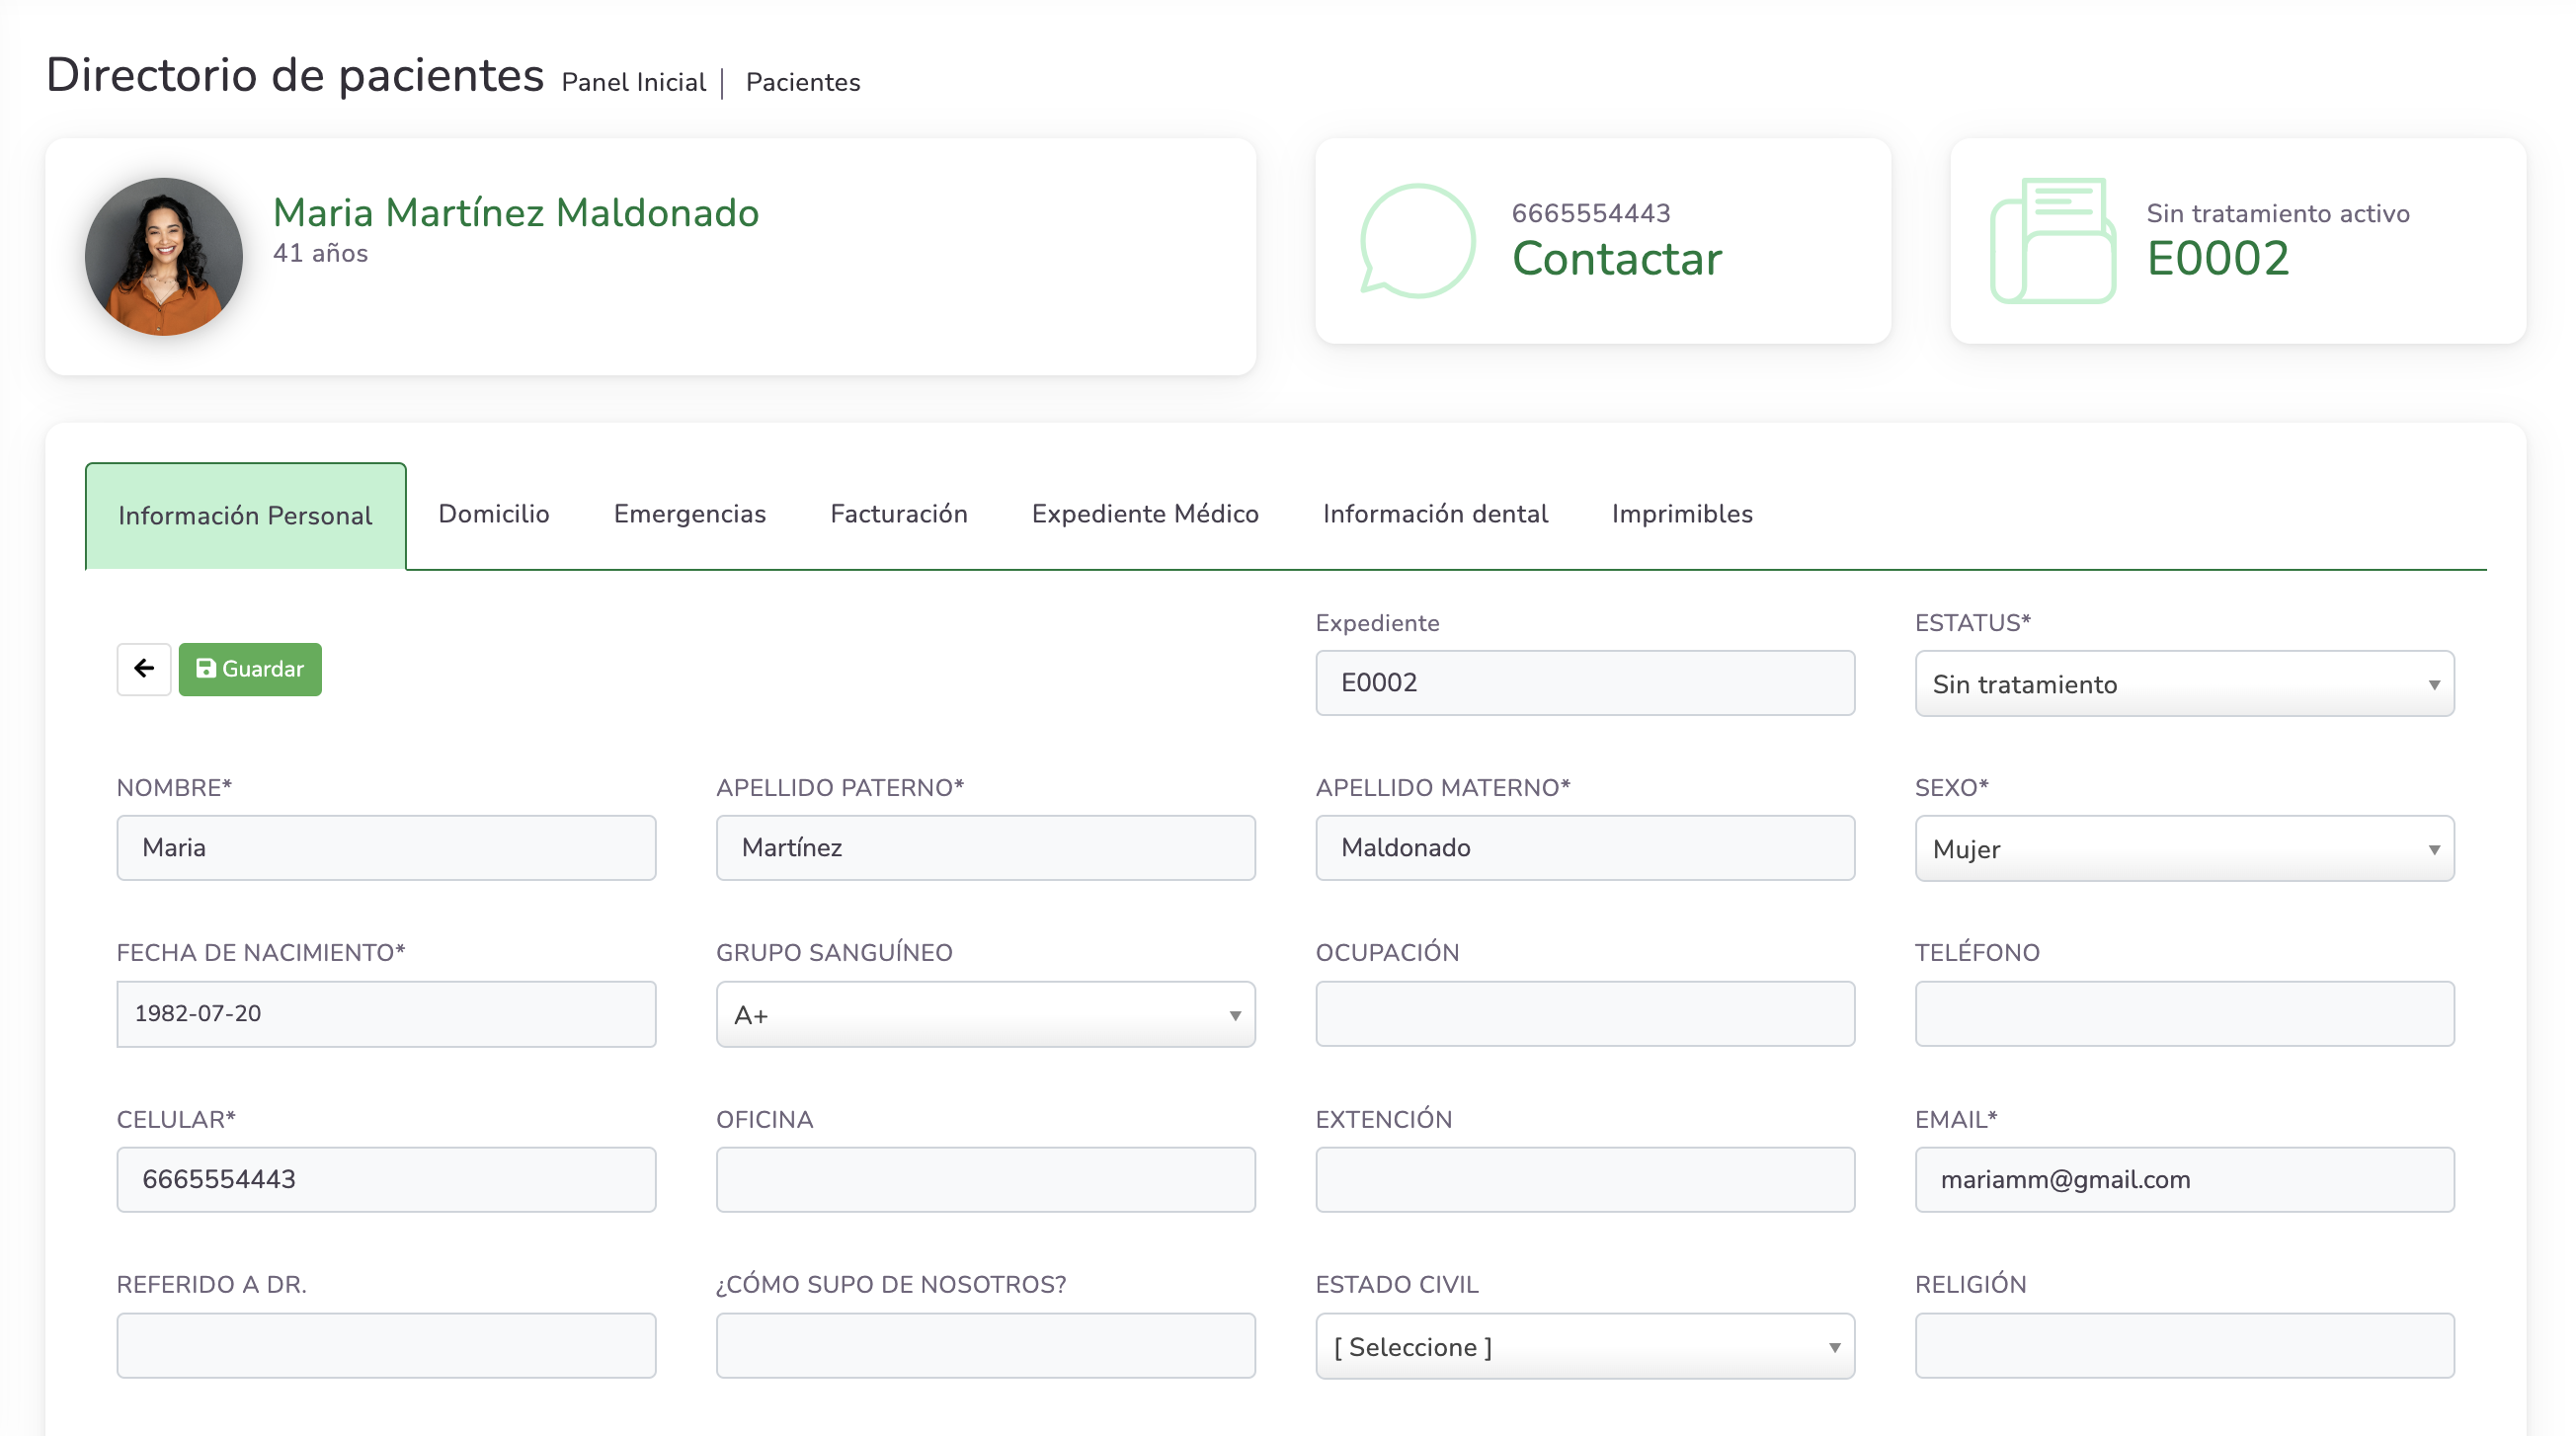Focus the Ocupación input field
This screenshot has height=1436, width=2576.
1584,1014
